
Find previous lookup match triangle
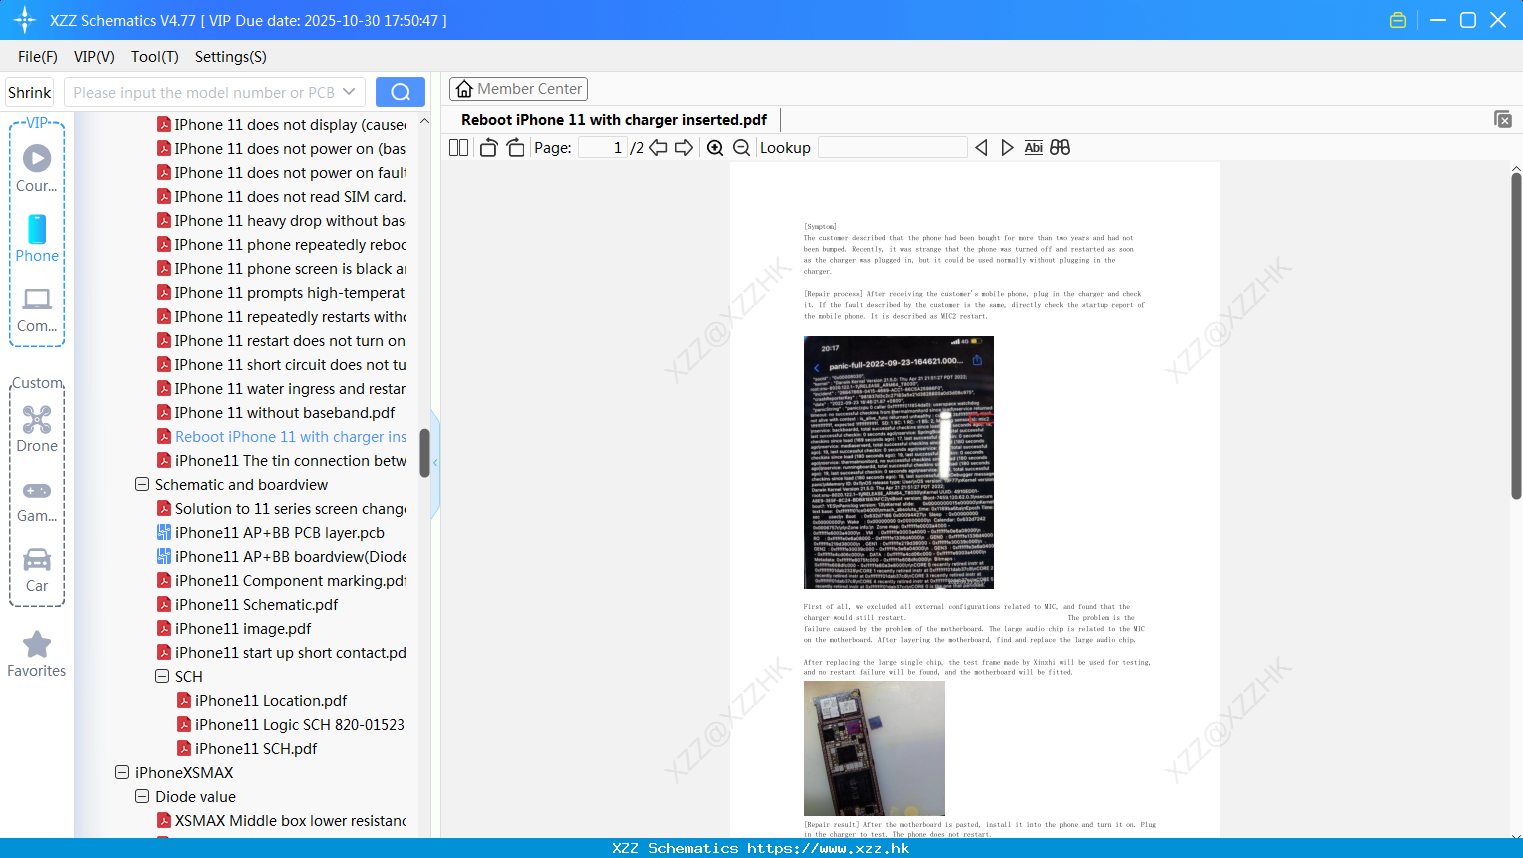pyautogui.click(x=981, y=147)
